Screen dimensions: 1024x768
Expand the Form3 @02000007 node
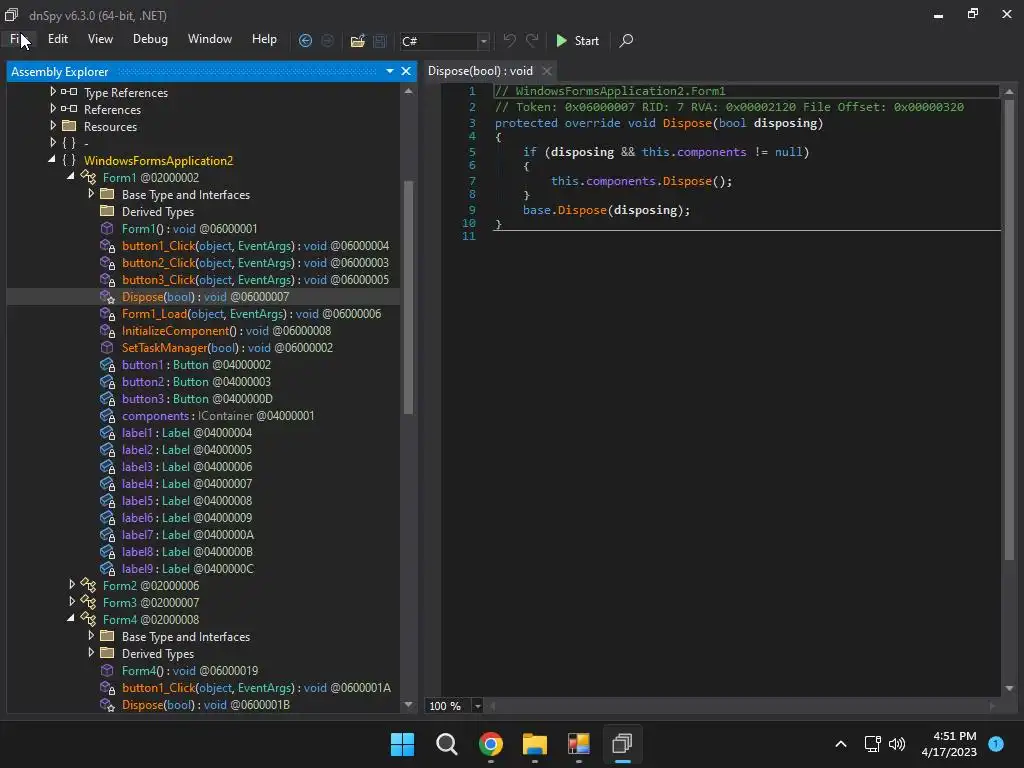pyautogui.click(x=72, y=602)
